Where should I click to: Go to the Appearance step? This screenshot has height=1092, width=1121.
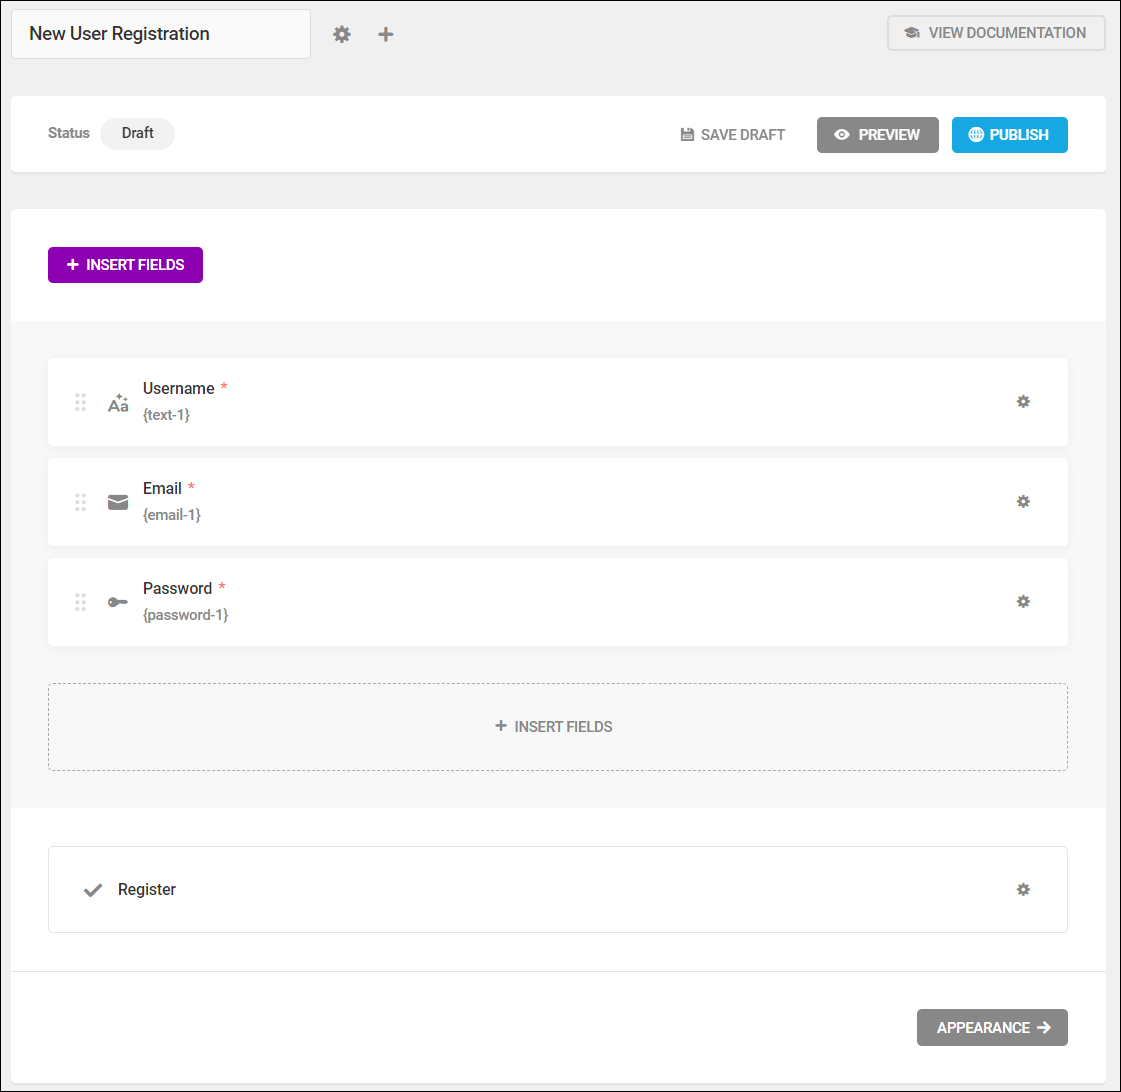(x=992, y=1028)
